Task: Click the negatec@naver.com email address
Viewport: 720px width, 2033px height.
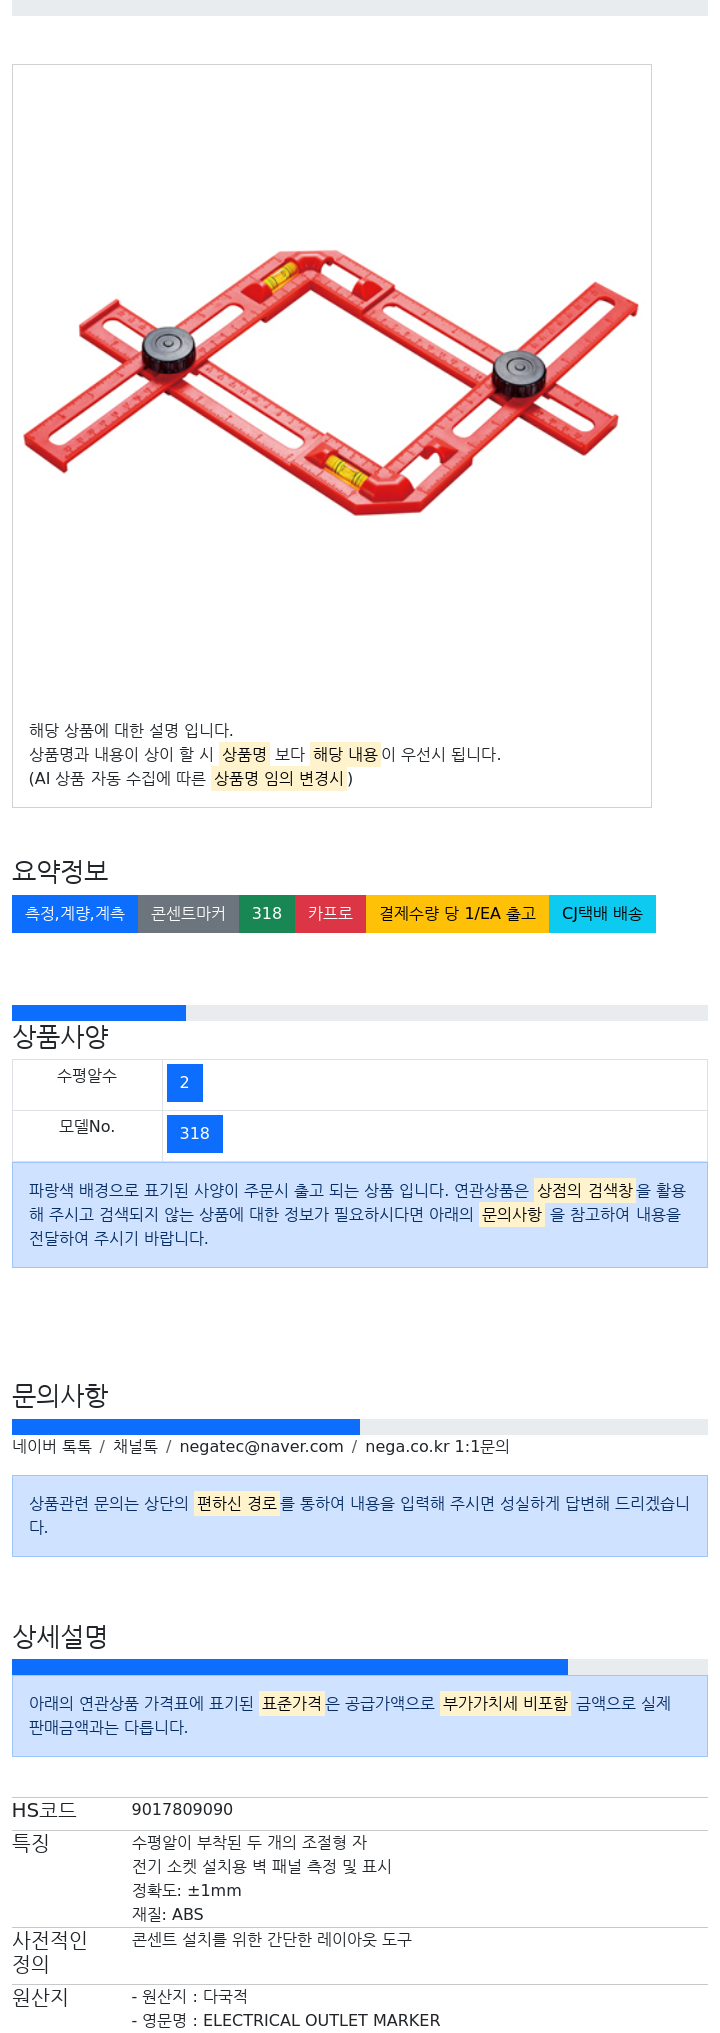Action: [261, 1446]
